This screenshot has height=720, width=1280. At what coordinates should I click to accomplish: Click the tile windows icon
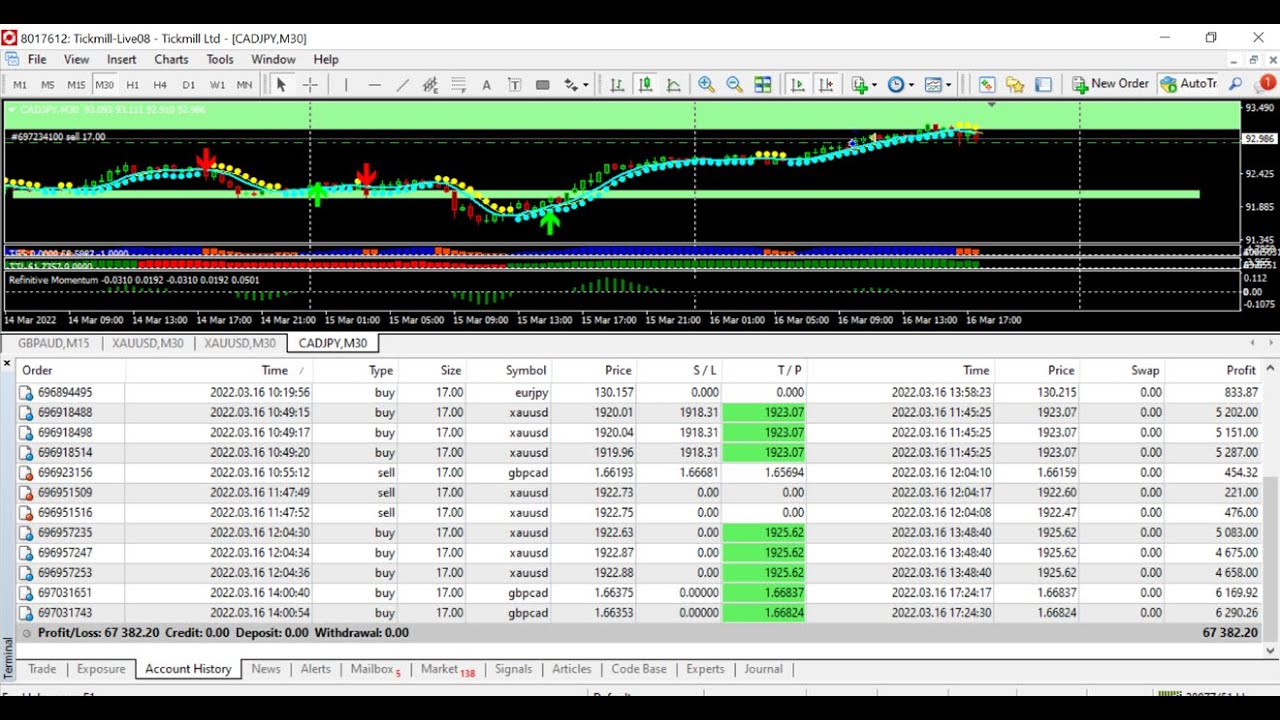pyautogui.click(x=762, y=85)
